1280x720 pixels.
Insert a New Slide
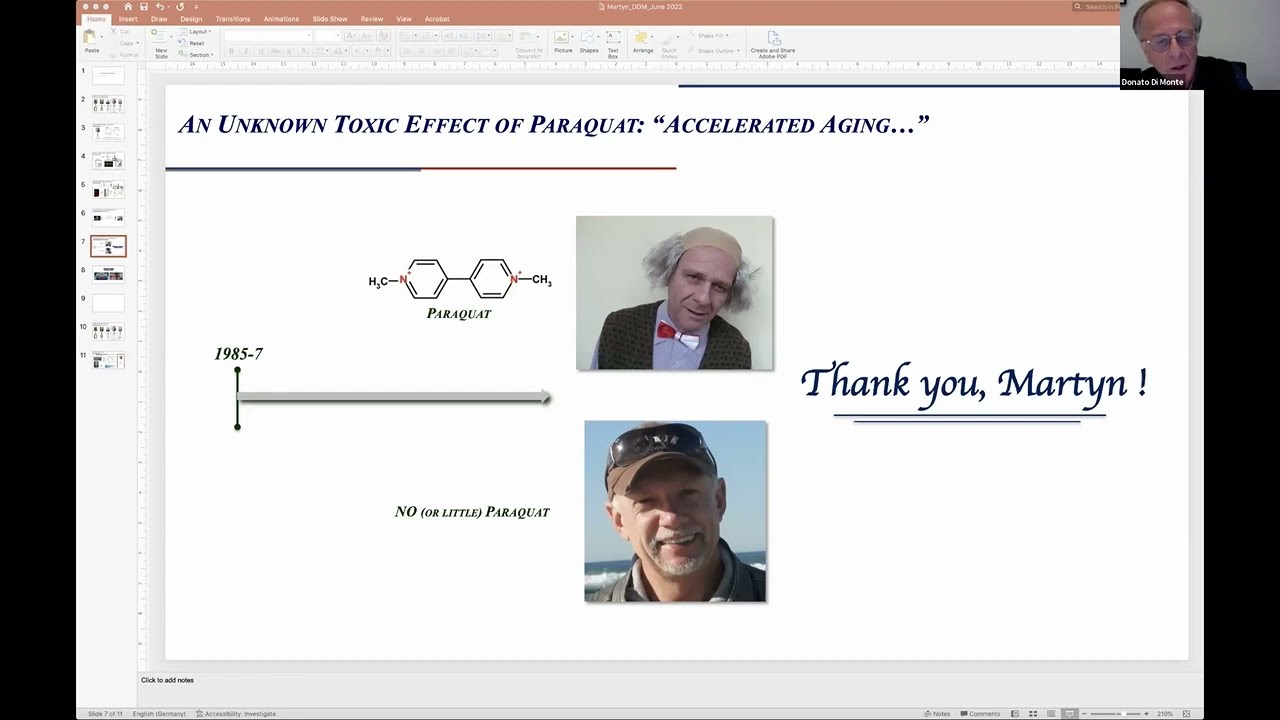click(x=161, y=44)
